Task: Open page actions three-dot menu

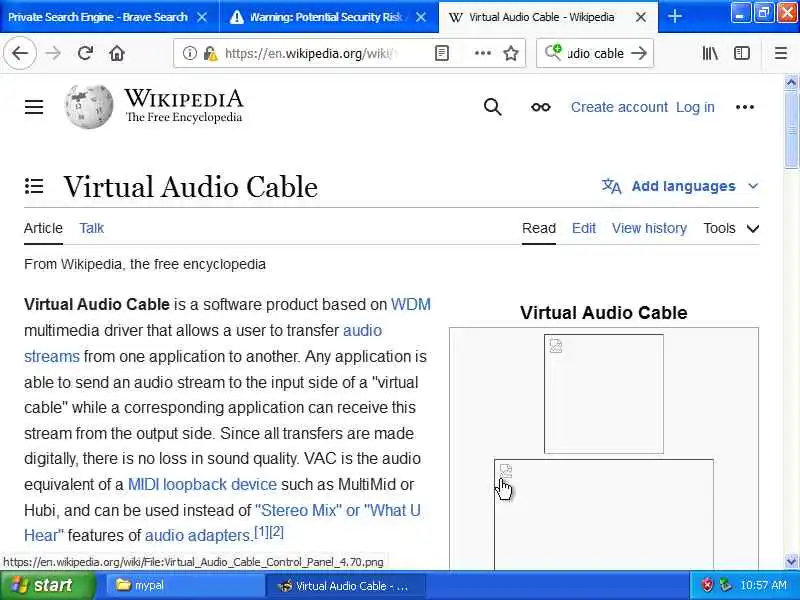Action: click(x=483, y=53)
